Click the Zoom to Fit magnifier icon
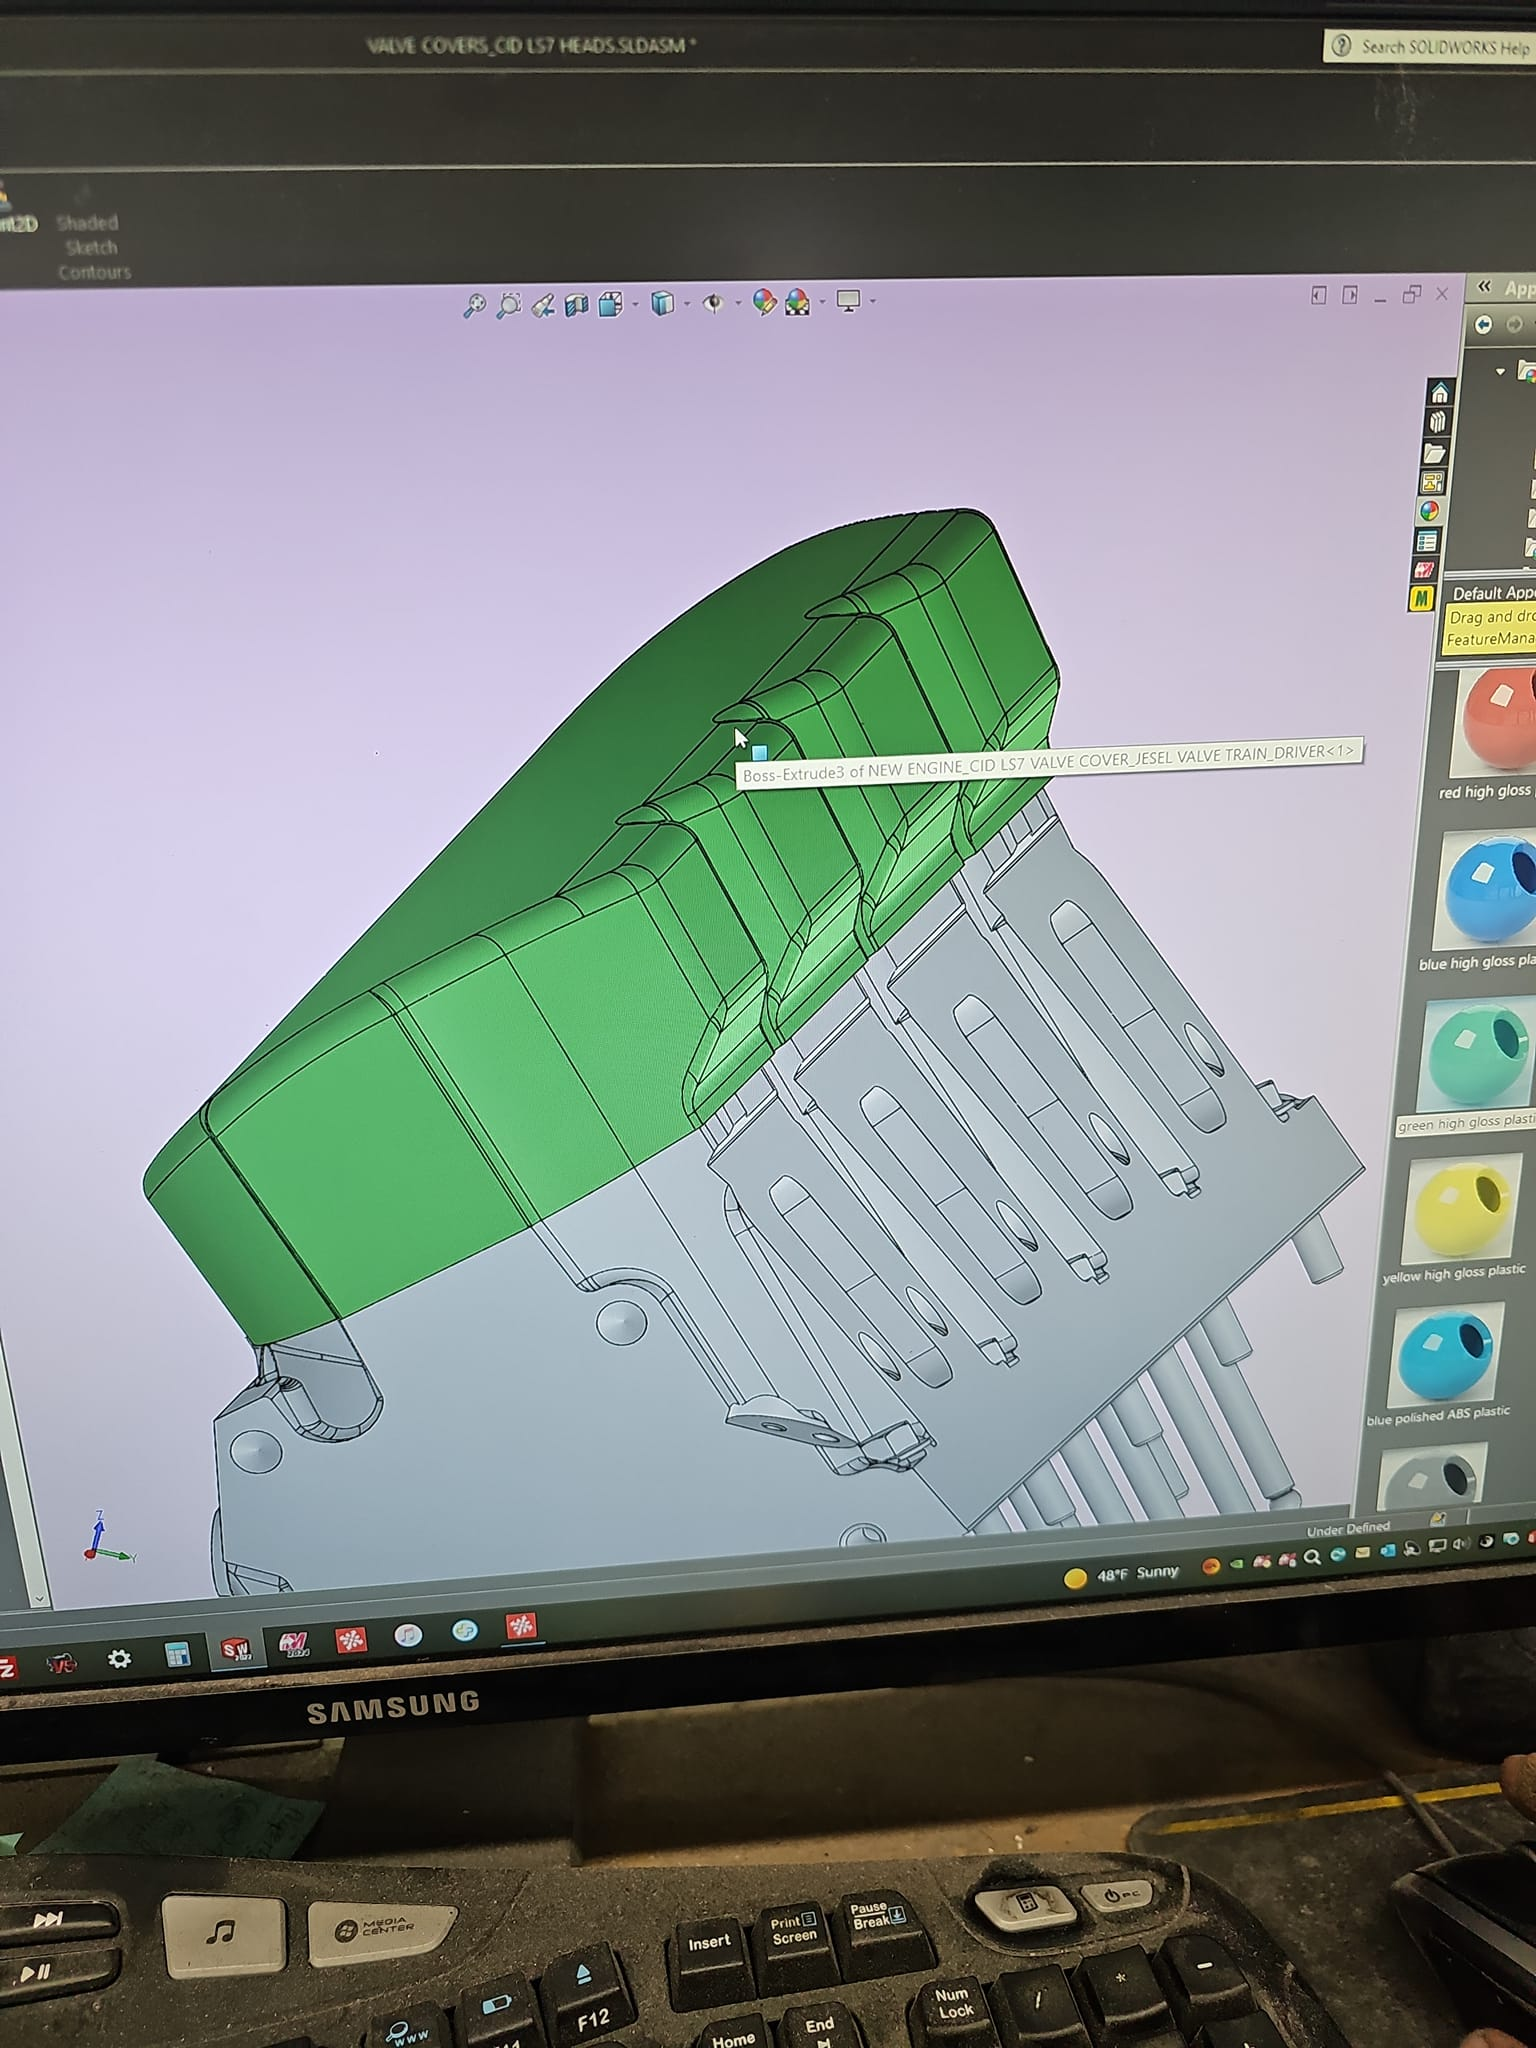The height and width of the screenshot is (2048, 1536). click(x=474, y=305)
